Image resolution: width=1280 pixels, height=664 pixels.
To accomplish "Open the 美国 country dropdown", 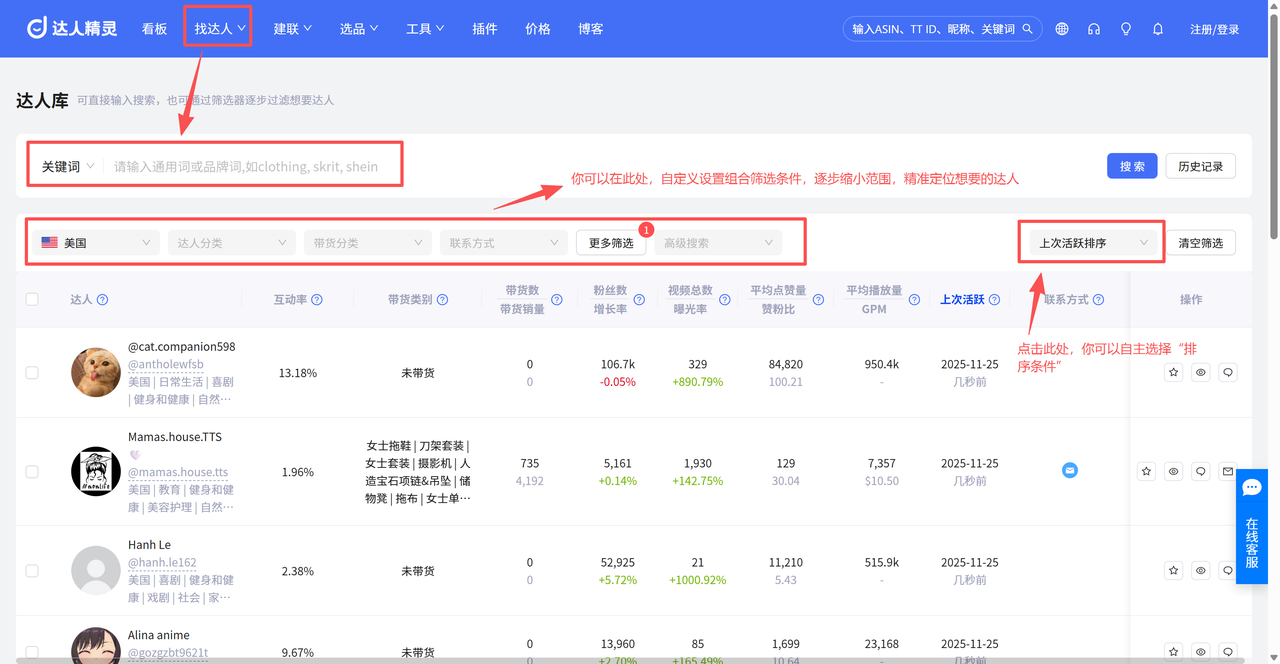I will click(95, 243).
